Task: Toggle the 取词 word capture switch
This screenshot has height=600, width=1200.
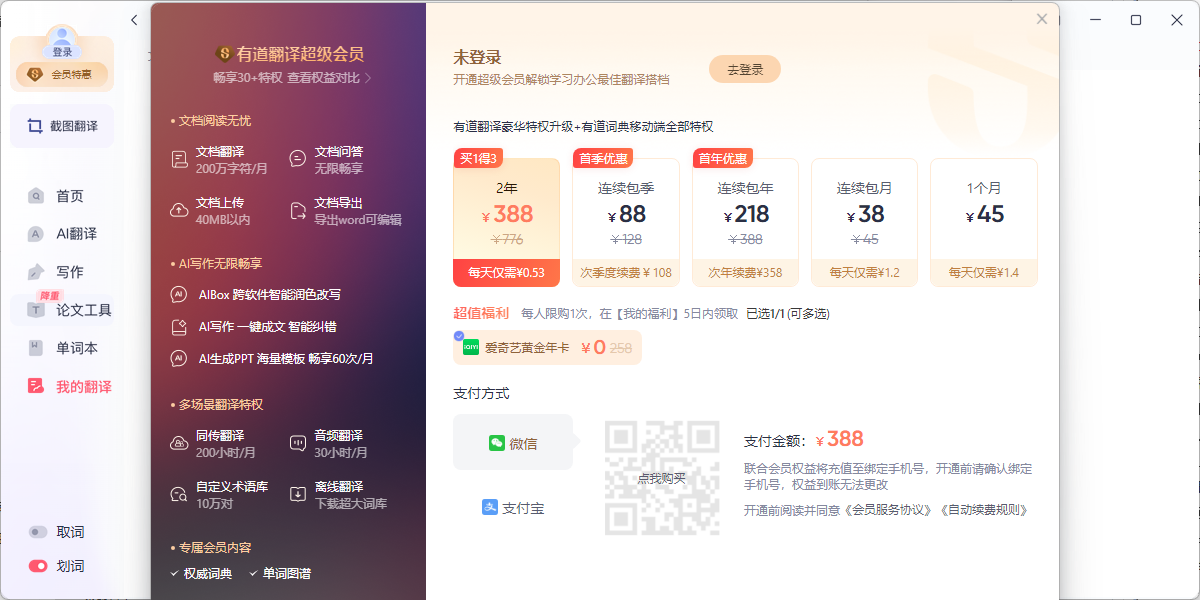Action: click(x=38, y=532)
